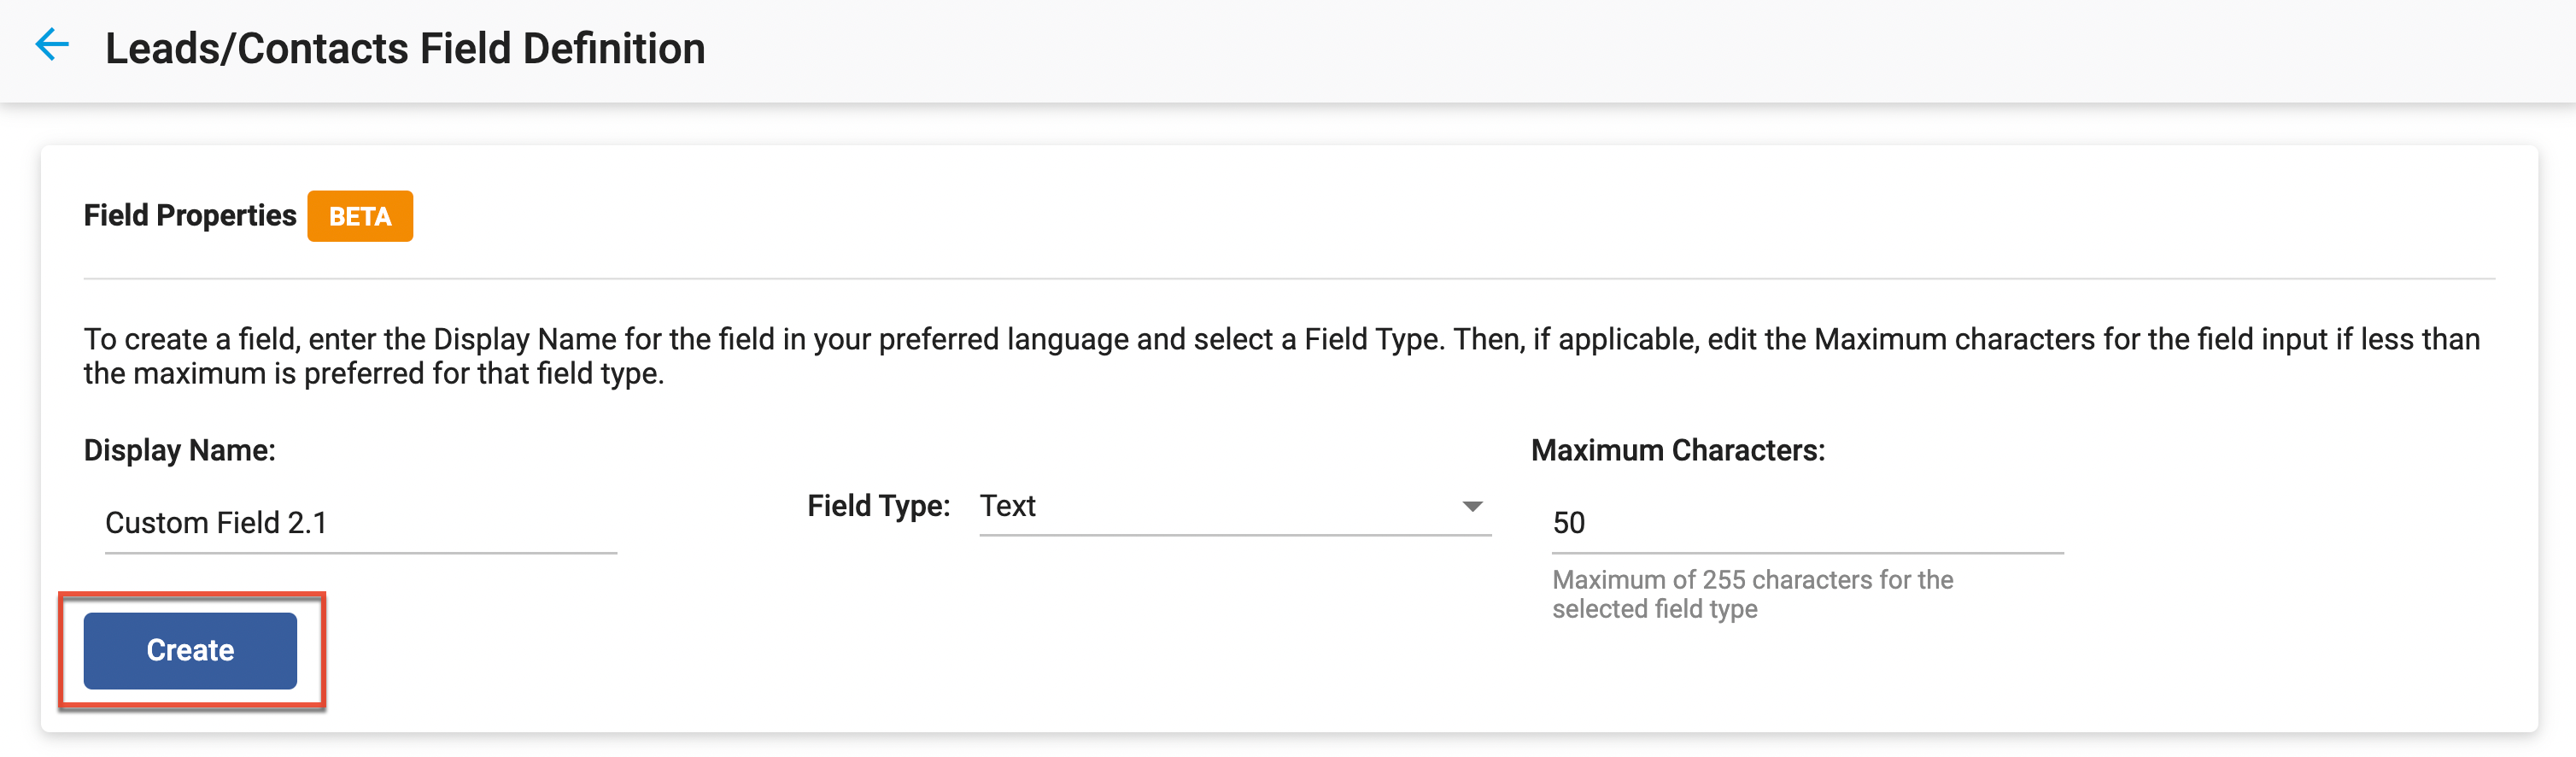Viewport: 2576px width, 757px height.
Task: Click the value 50 in Maximum Characters
Action: [x=1568, y=523]
